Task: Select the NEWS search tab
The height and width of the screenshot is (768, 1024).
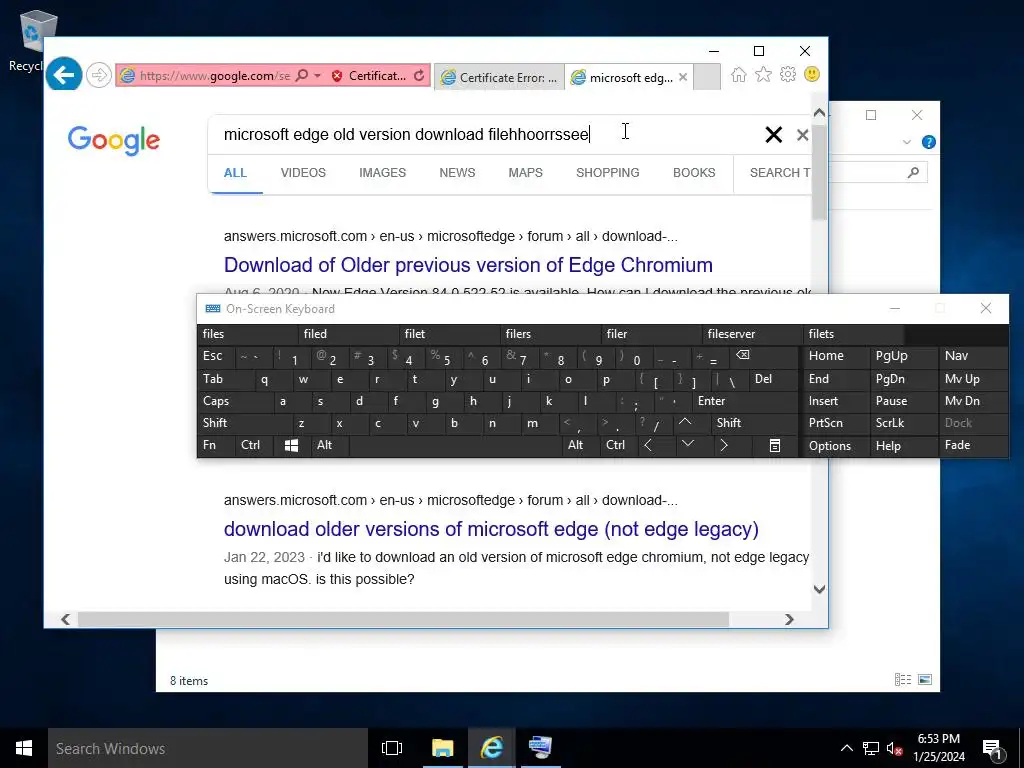Action: click(457, 172)
